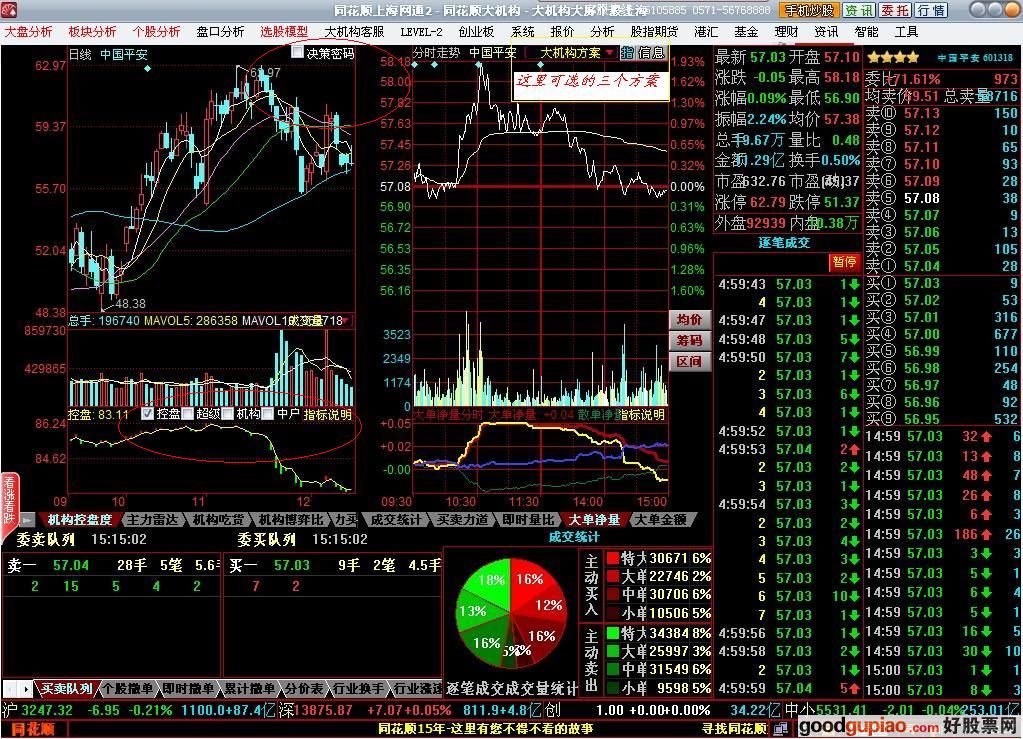Image resolution: width=1023 pixels, height=739 pixels.
Task: Click the 指 indicator icon beside 信息
Action: click(x=627, y=53)
